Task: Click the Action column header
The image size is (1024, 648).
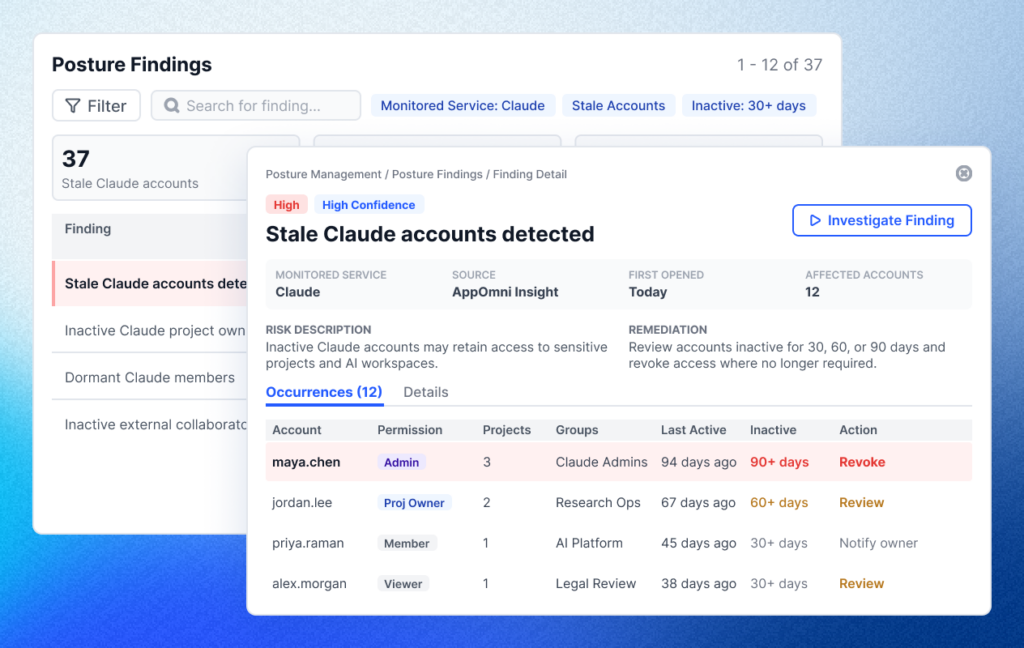Action: tap(857, 430)
